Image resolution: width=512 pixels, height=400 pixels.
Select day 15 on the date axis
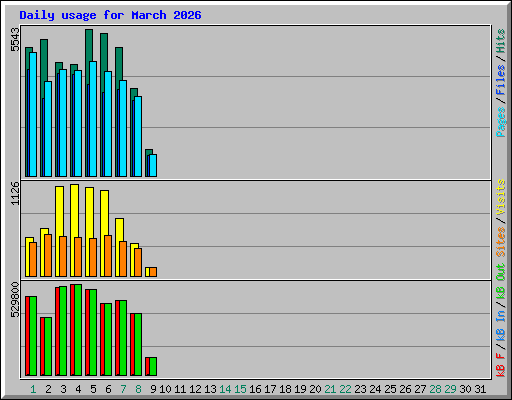tap(240, 389)
